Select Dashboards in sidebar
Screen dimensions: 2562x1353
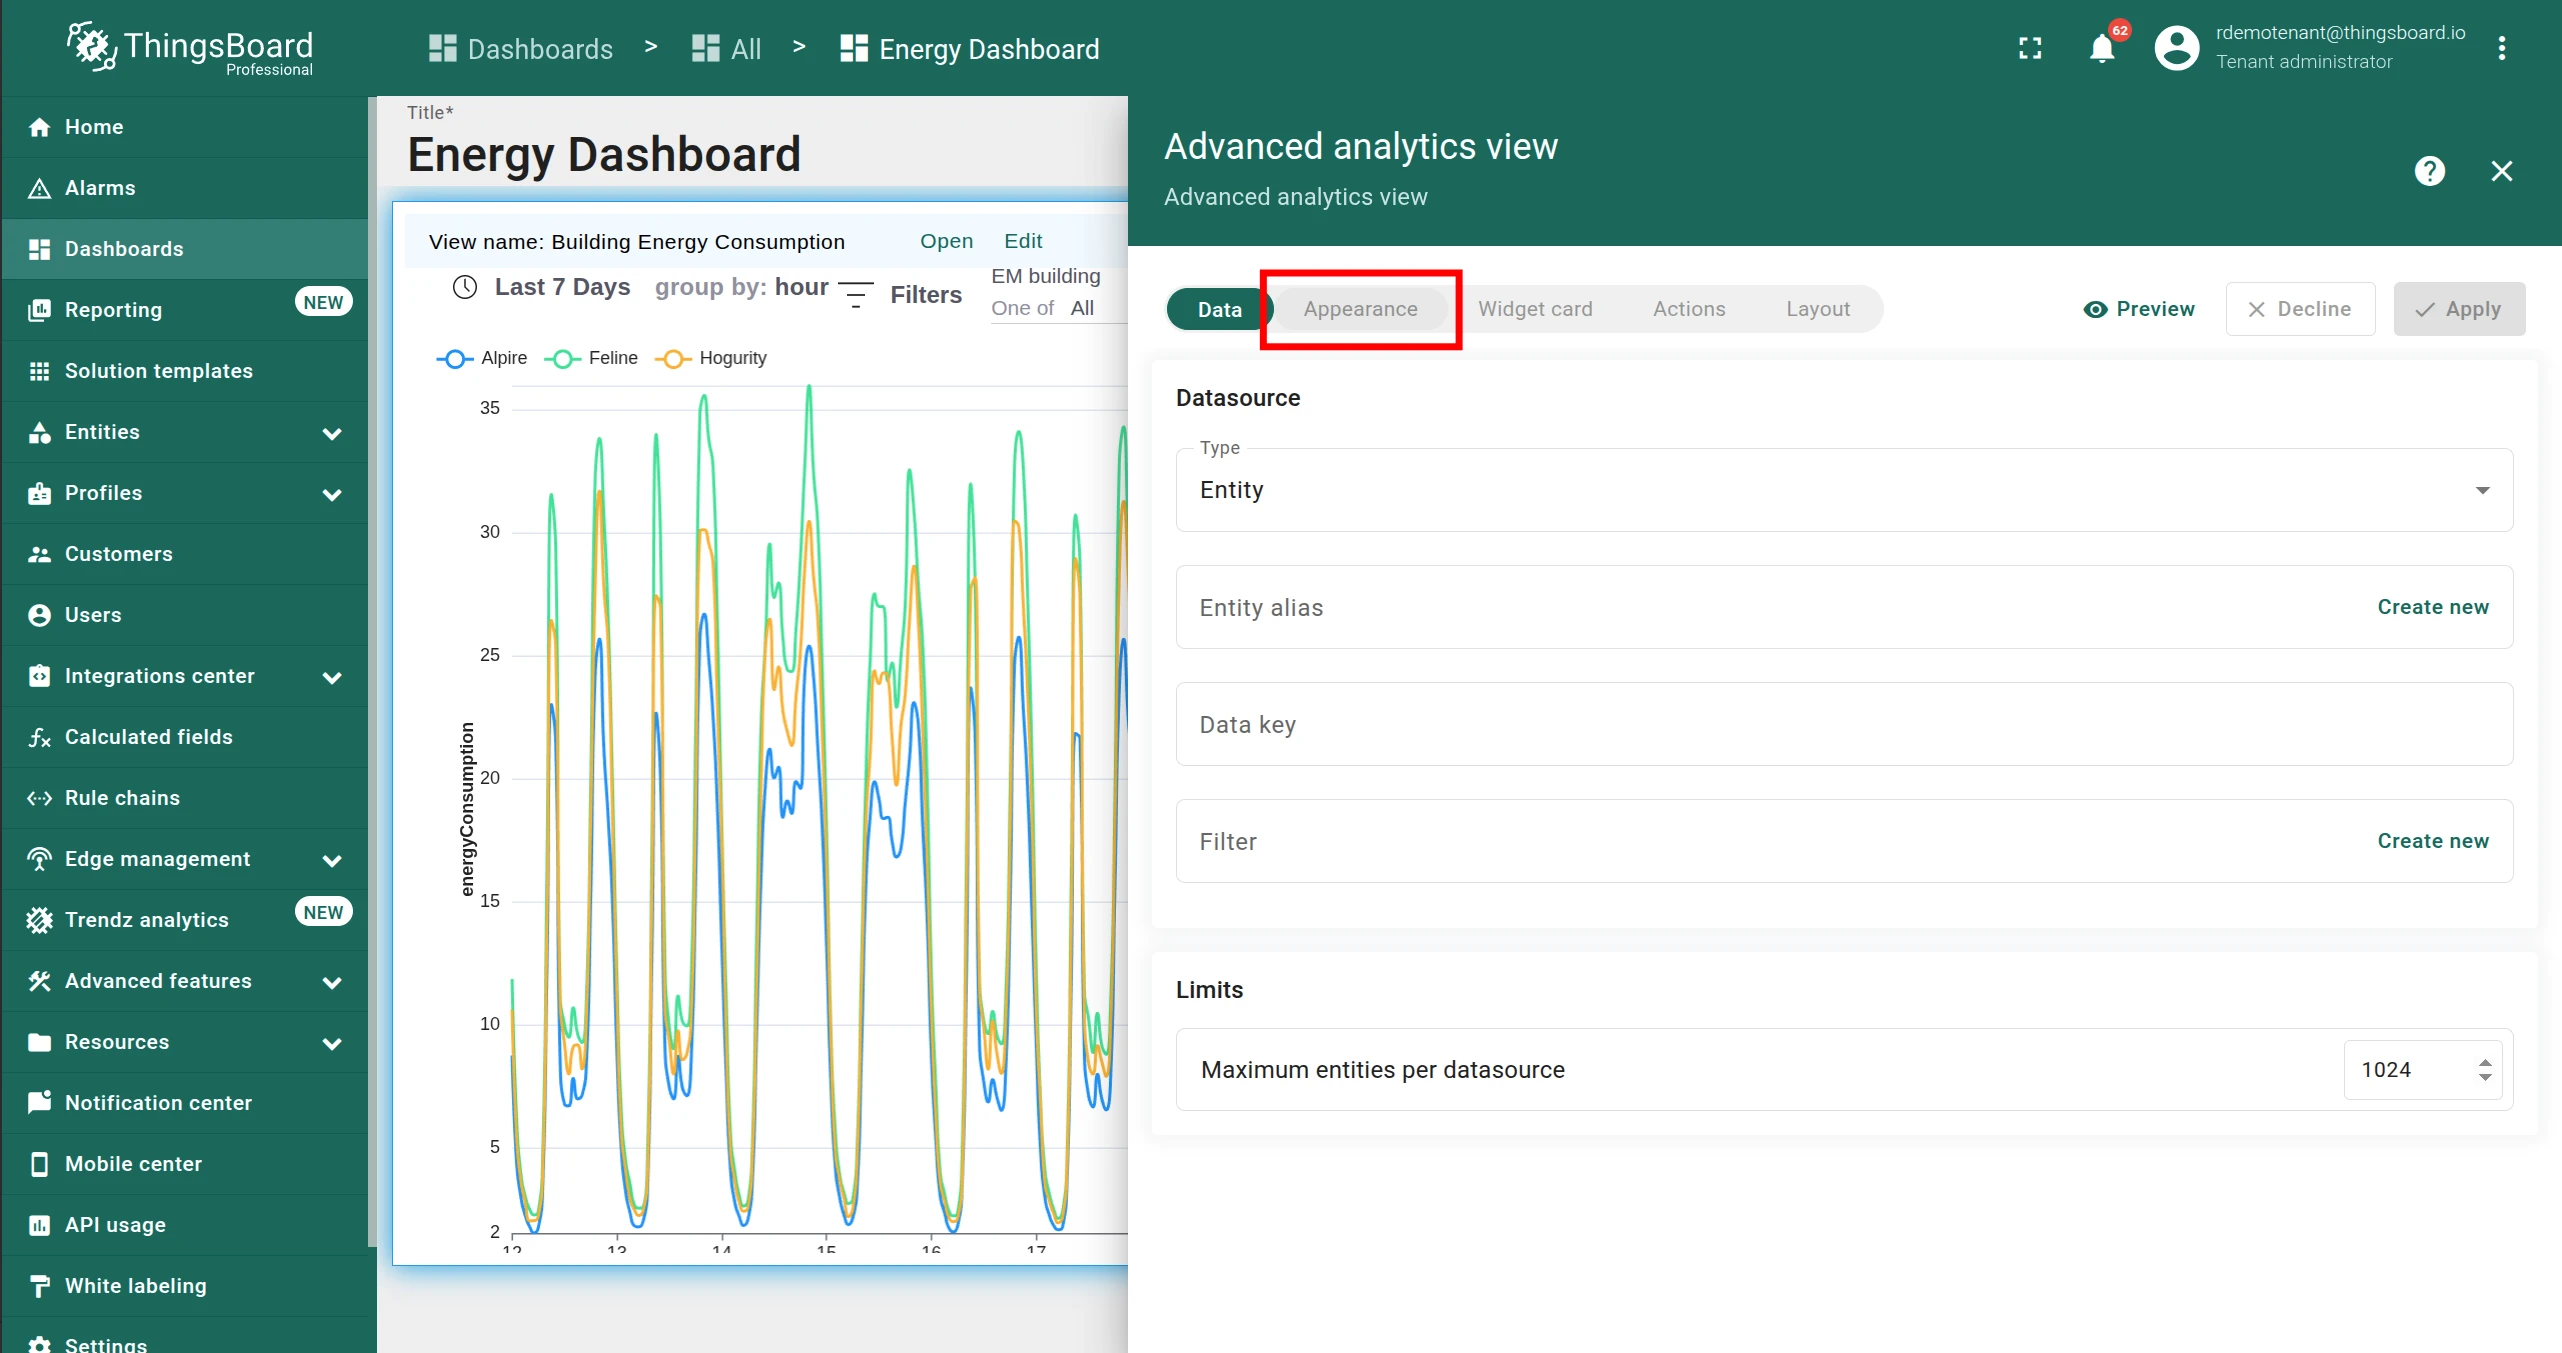pos(184,249)
